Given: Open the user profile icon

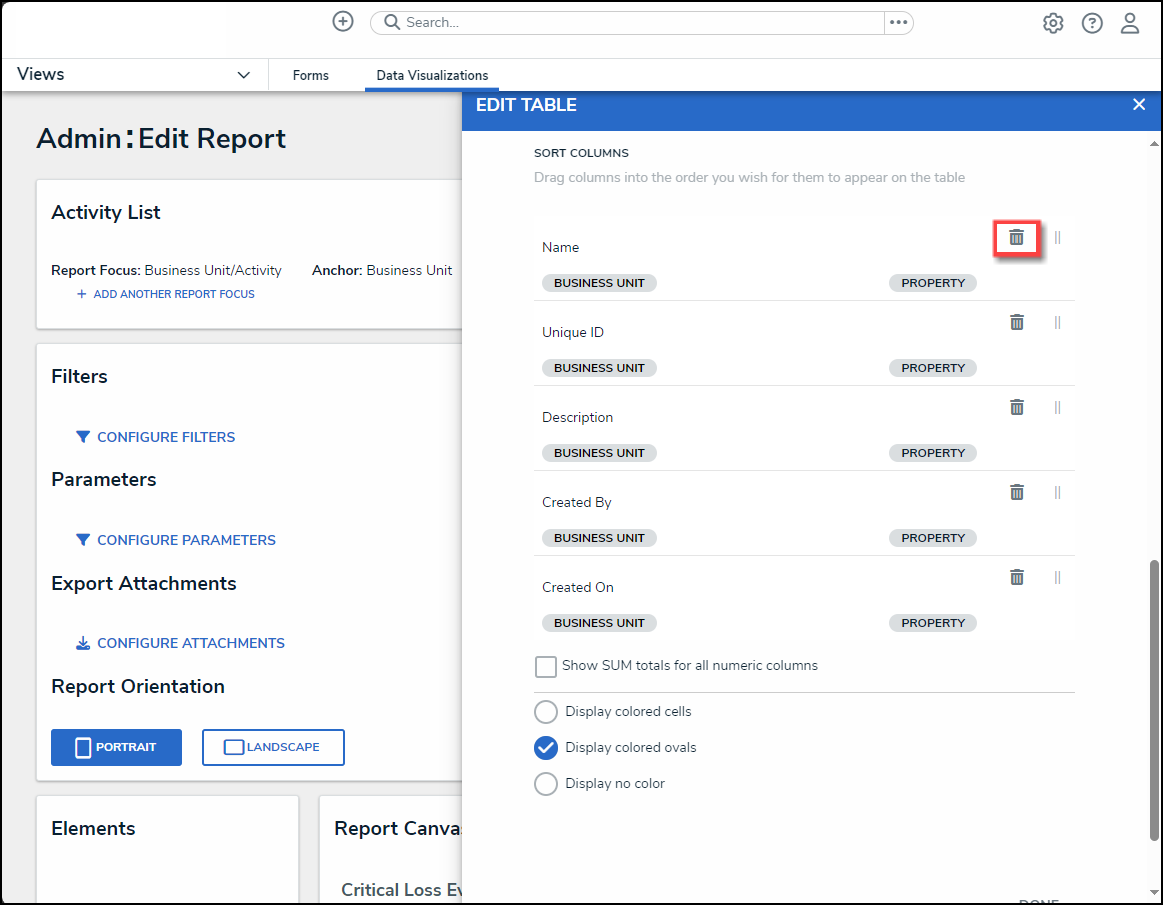Looking at the screenshot, I should point(1130,23).
